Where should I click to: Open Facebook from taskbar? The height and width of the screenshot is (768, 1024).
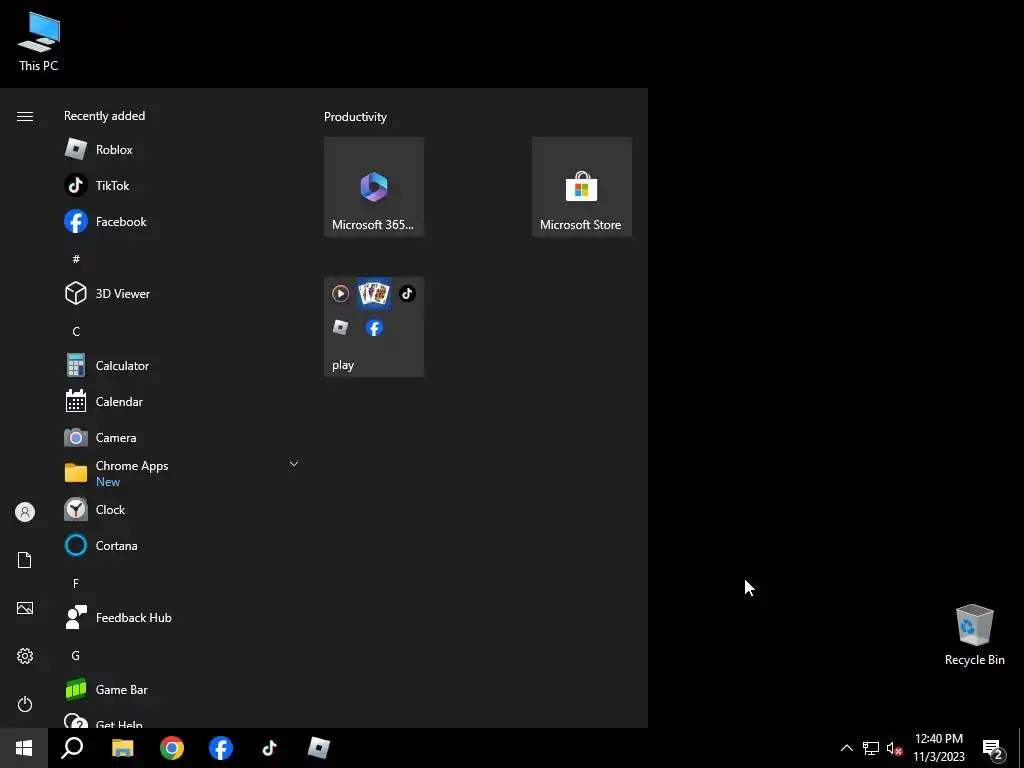coord(221,748)
